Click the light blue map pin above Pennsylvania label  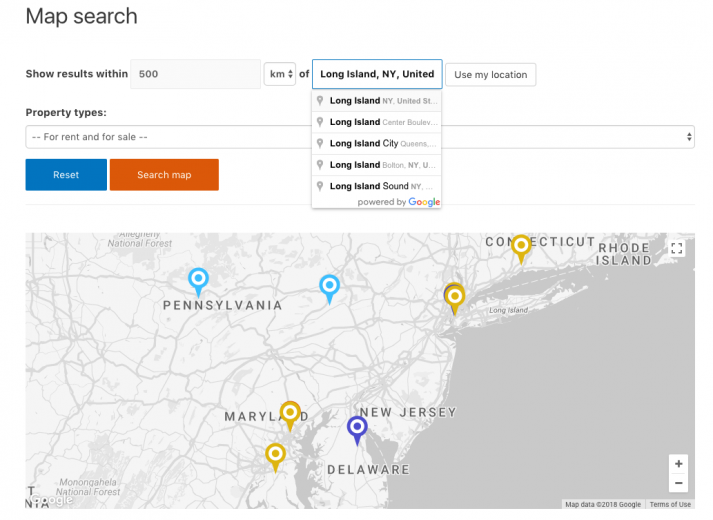[x=198, y=282]
